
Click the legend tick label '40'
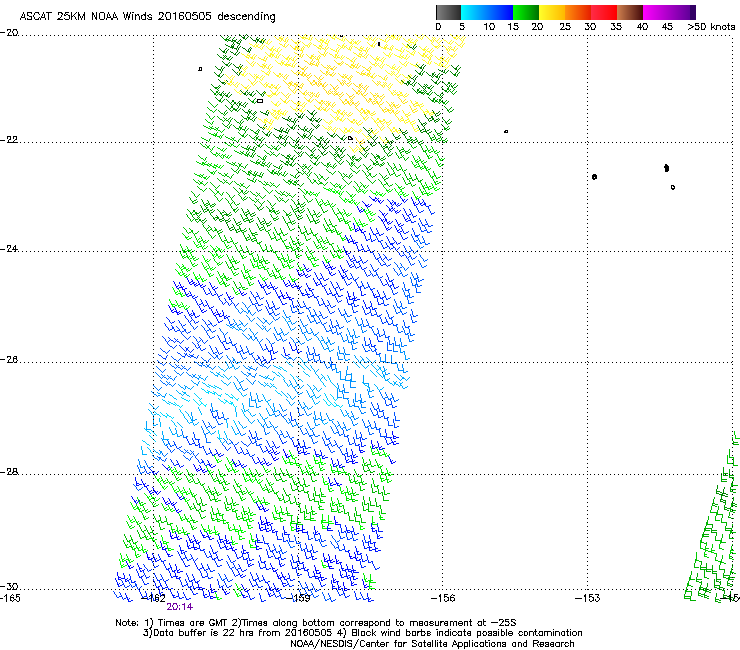coord(642,27)
